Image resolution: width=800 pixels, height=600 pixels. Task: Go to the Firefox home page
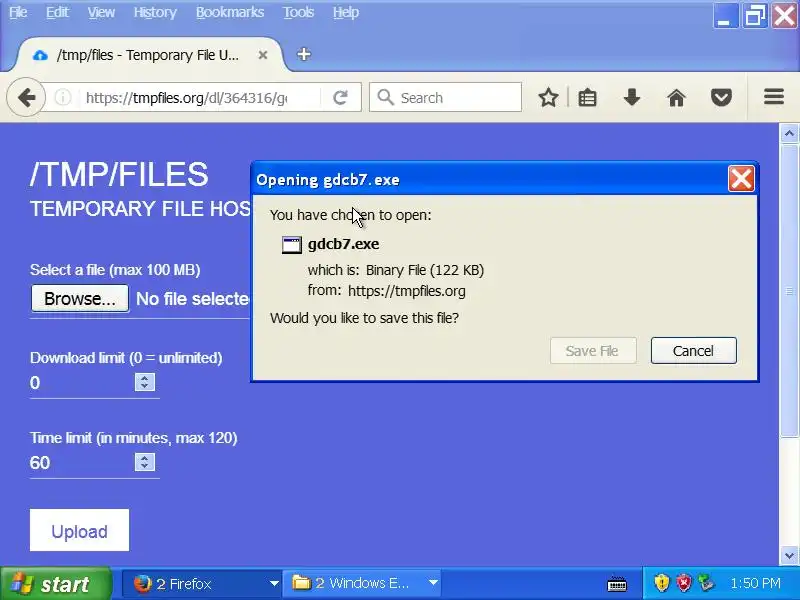677,97
